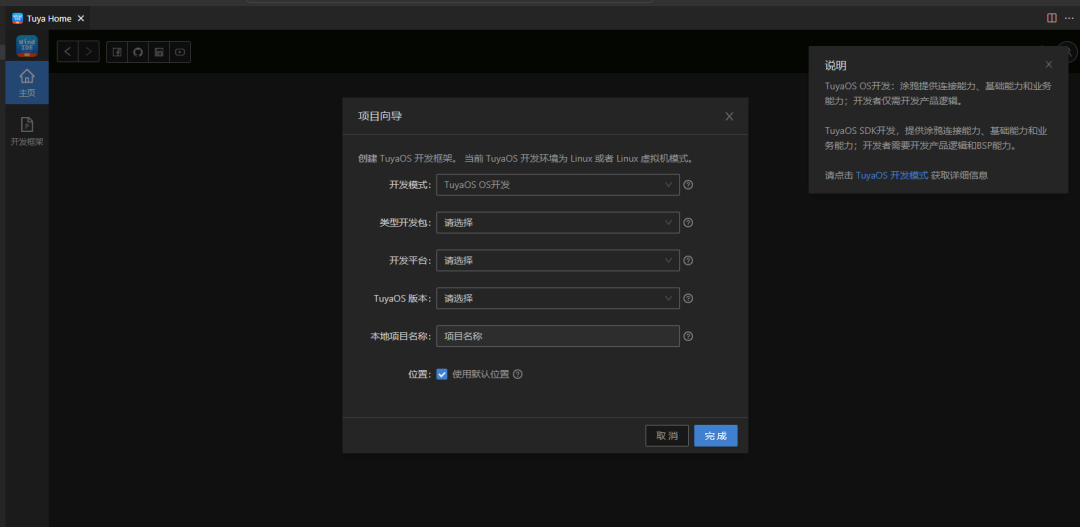Focus the 本地项目名称 input field
Image resolution: width=1080 pixels, height=527 pixels.
tap(558, 336)
